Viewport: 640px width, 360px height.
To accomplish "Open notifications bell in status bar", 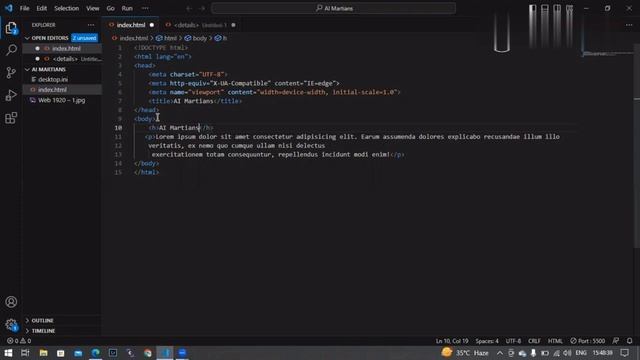I will (x=629, y=341).
